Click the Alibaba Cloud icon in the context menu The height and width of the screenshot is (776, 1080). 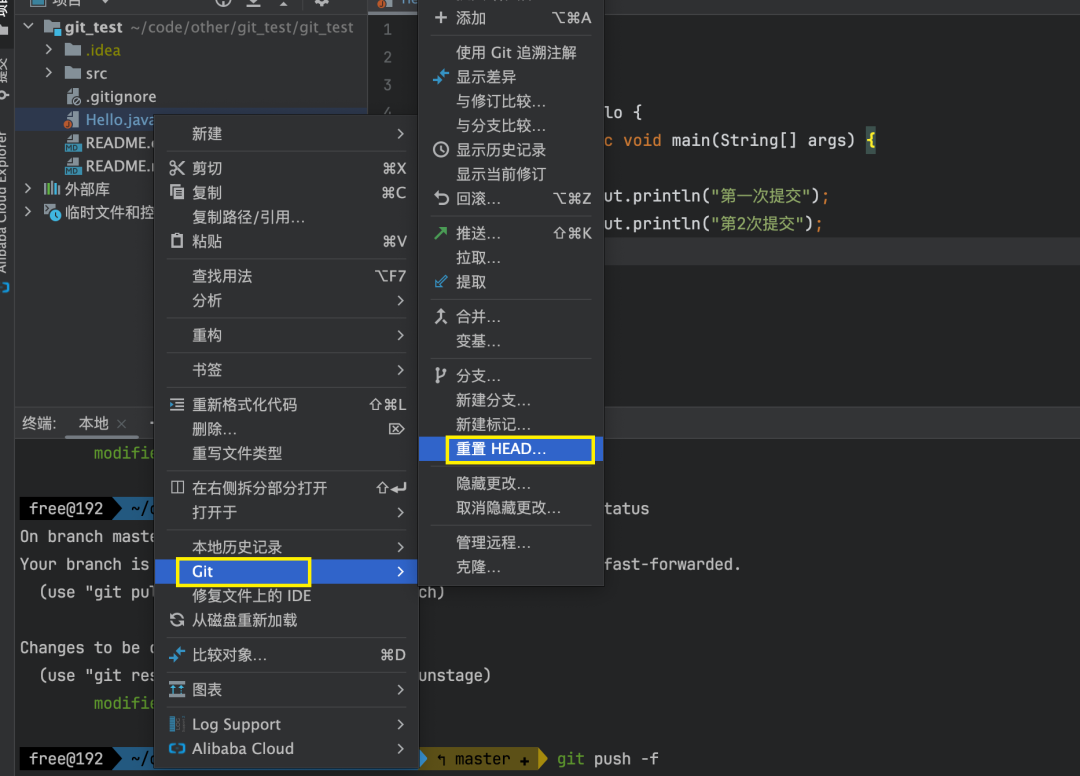[x=177, y=748]
